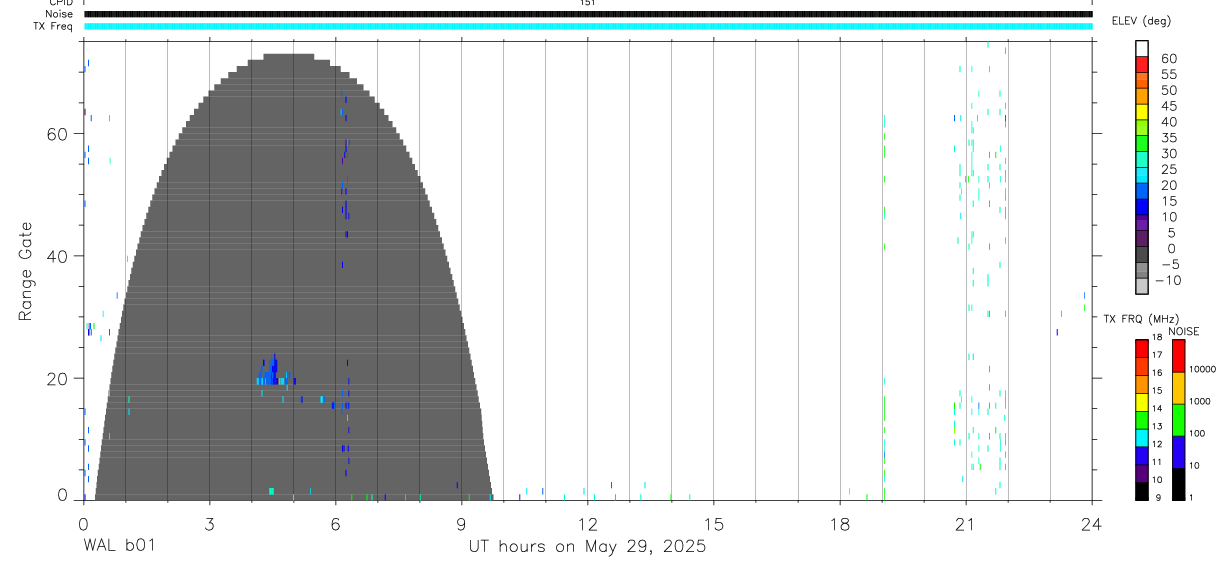Pick the lightest gray bottom ELEV swatch
The height and width of the screenshot is (567, 1228).
[1142, 286]
